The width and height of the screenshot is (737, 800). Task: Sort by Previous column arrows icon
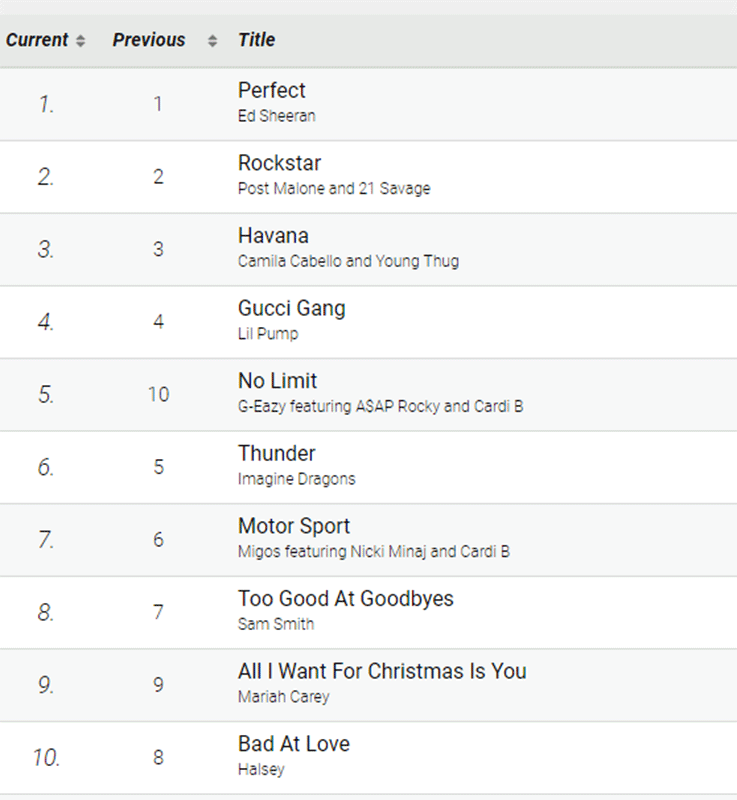pos(212,41)
